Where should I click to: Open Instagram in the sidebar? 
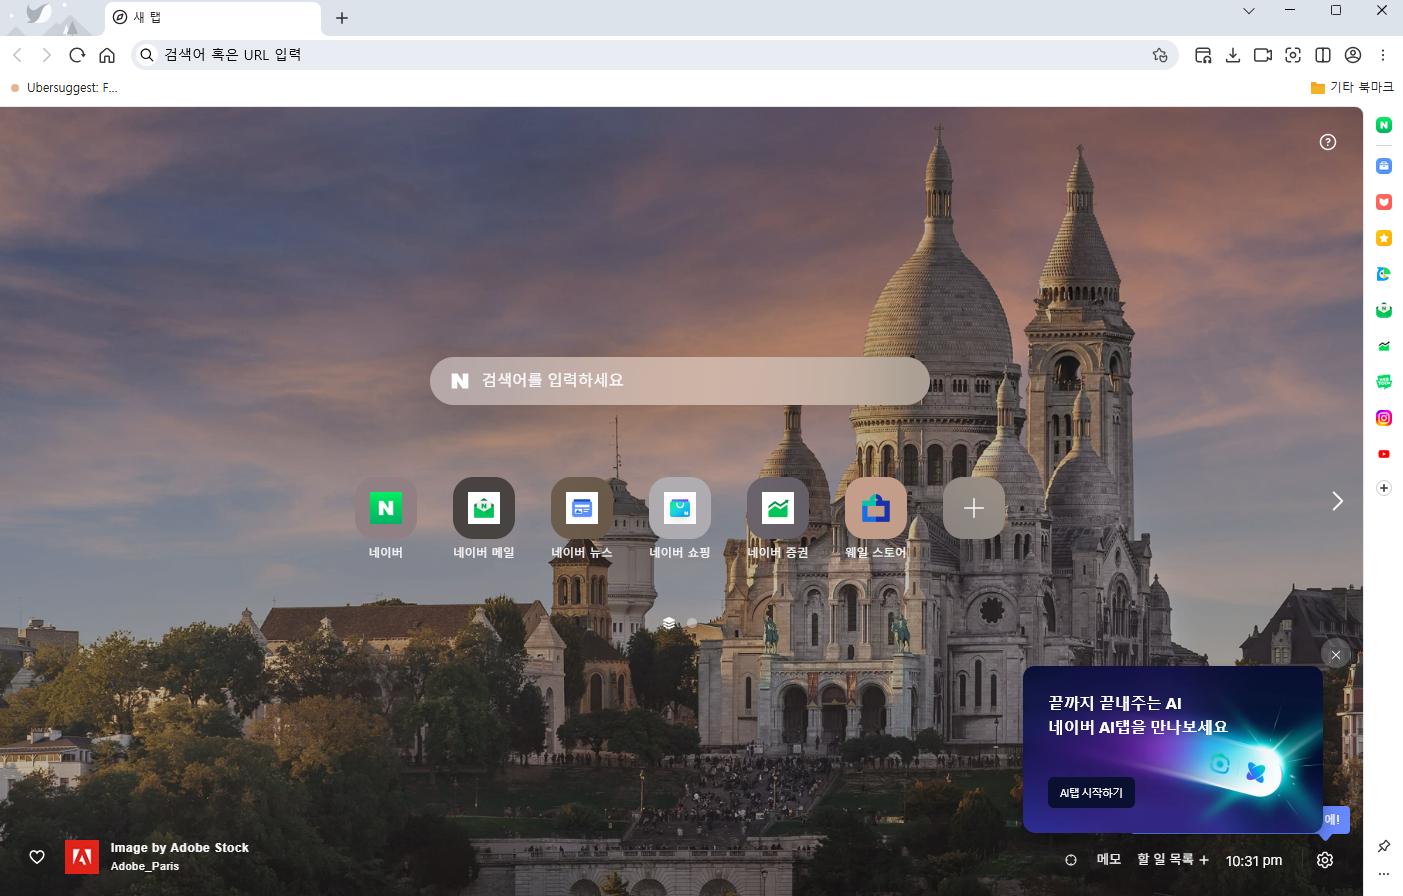1384,418
